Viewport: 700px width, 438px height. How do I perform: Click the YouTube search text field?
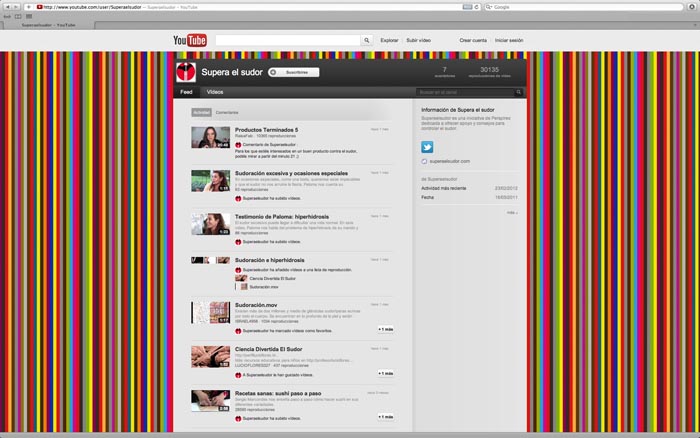pos(288,40)
